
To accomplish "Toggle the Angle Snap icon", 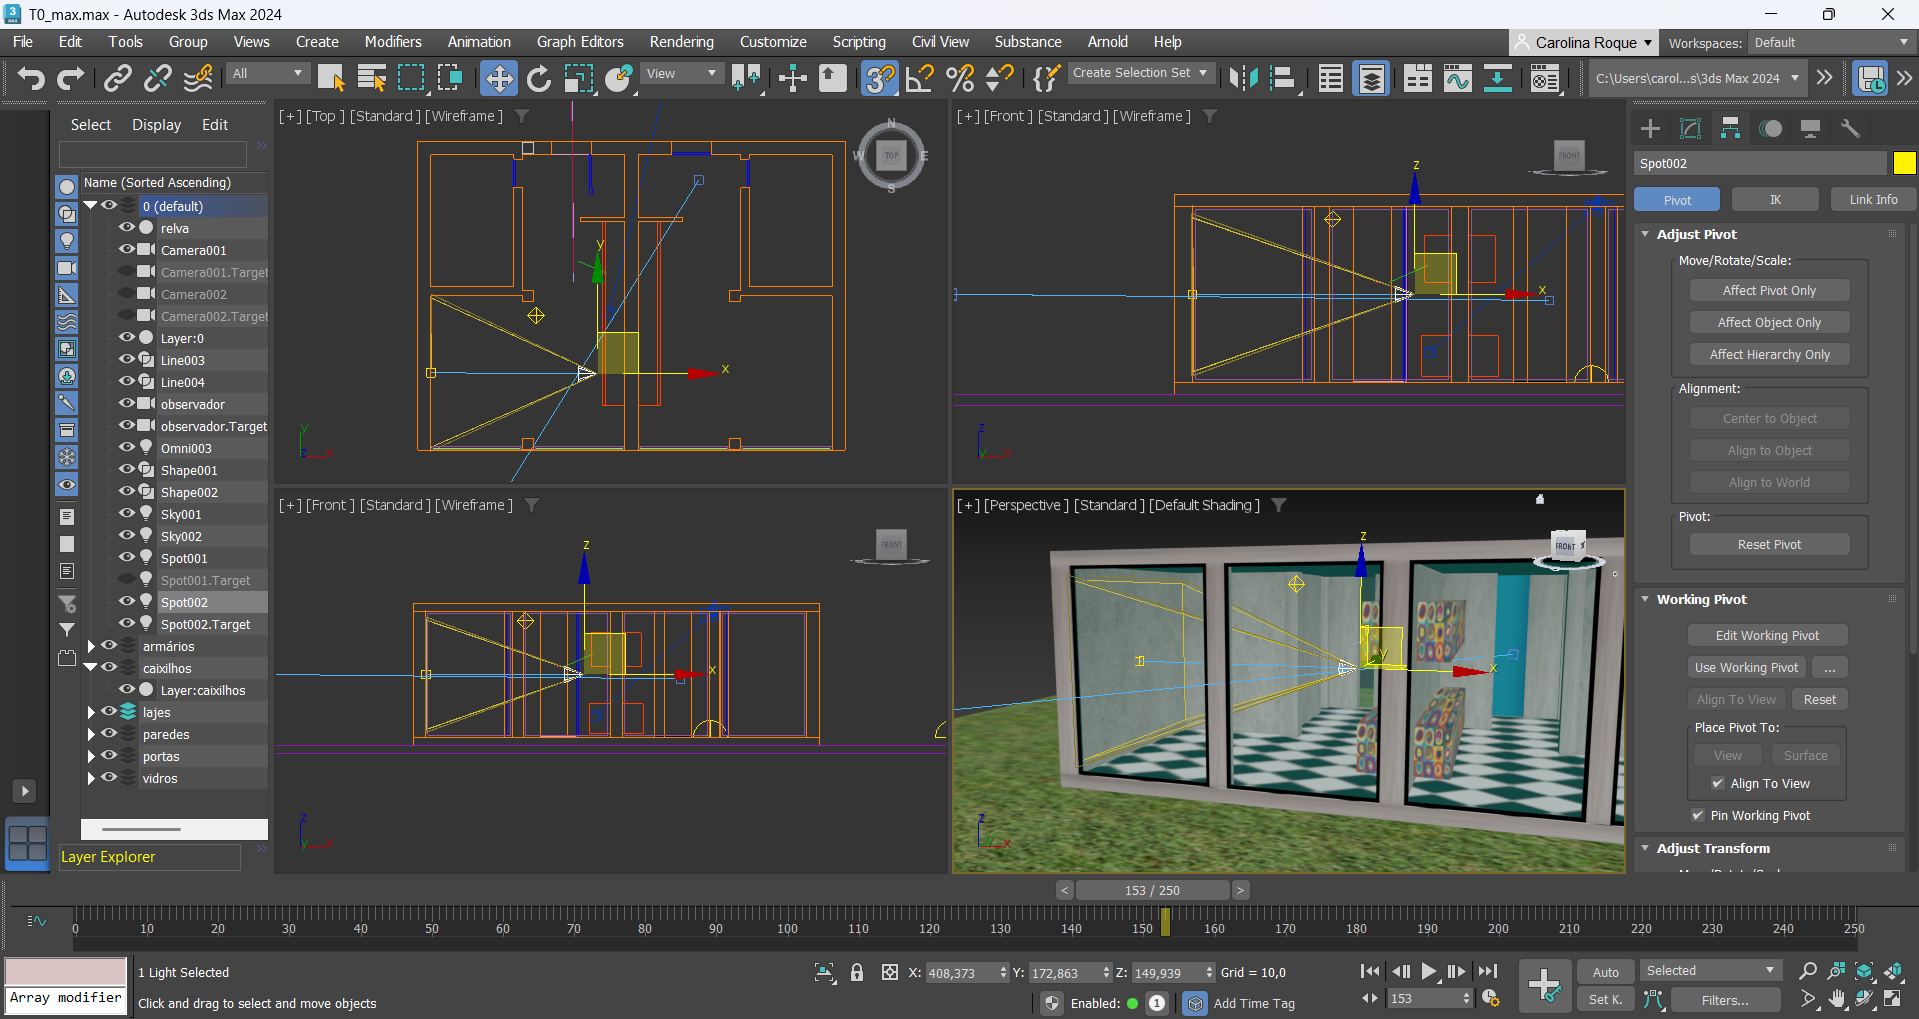I will 919,78.
